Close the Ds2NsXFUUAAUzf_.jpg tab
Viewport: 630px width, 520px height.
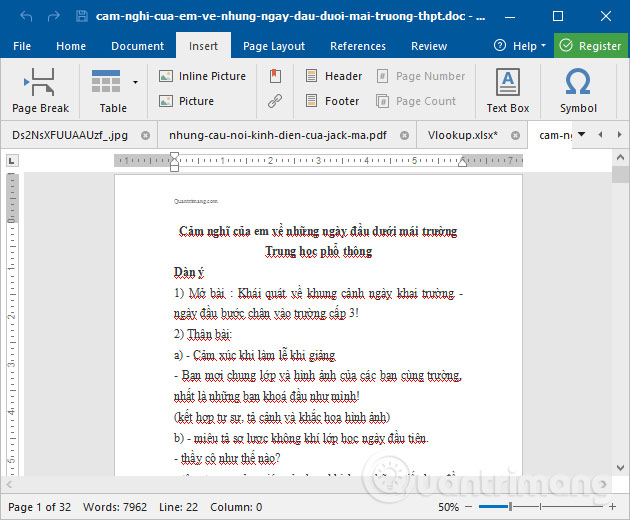click(x=145, y=135)
